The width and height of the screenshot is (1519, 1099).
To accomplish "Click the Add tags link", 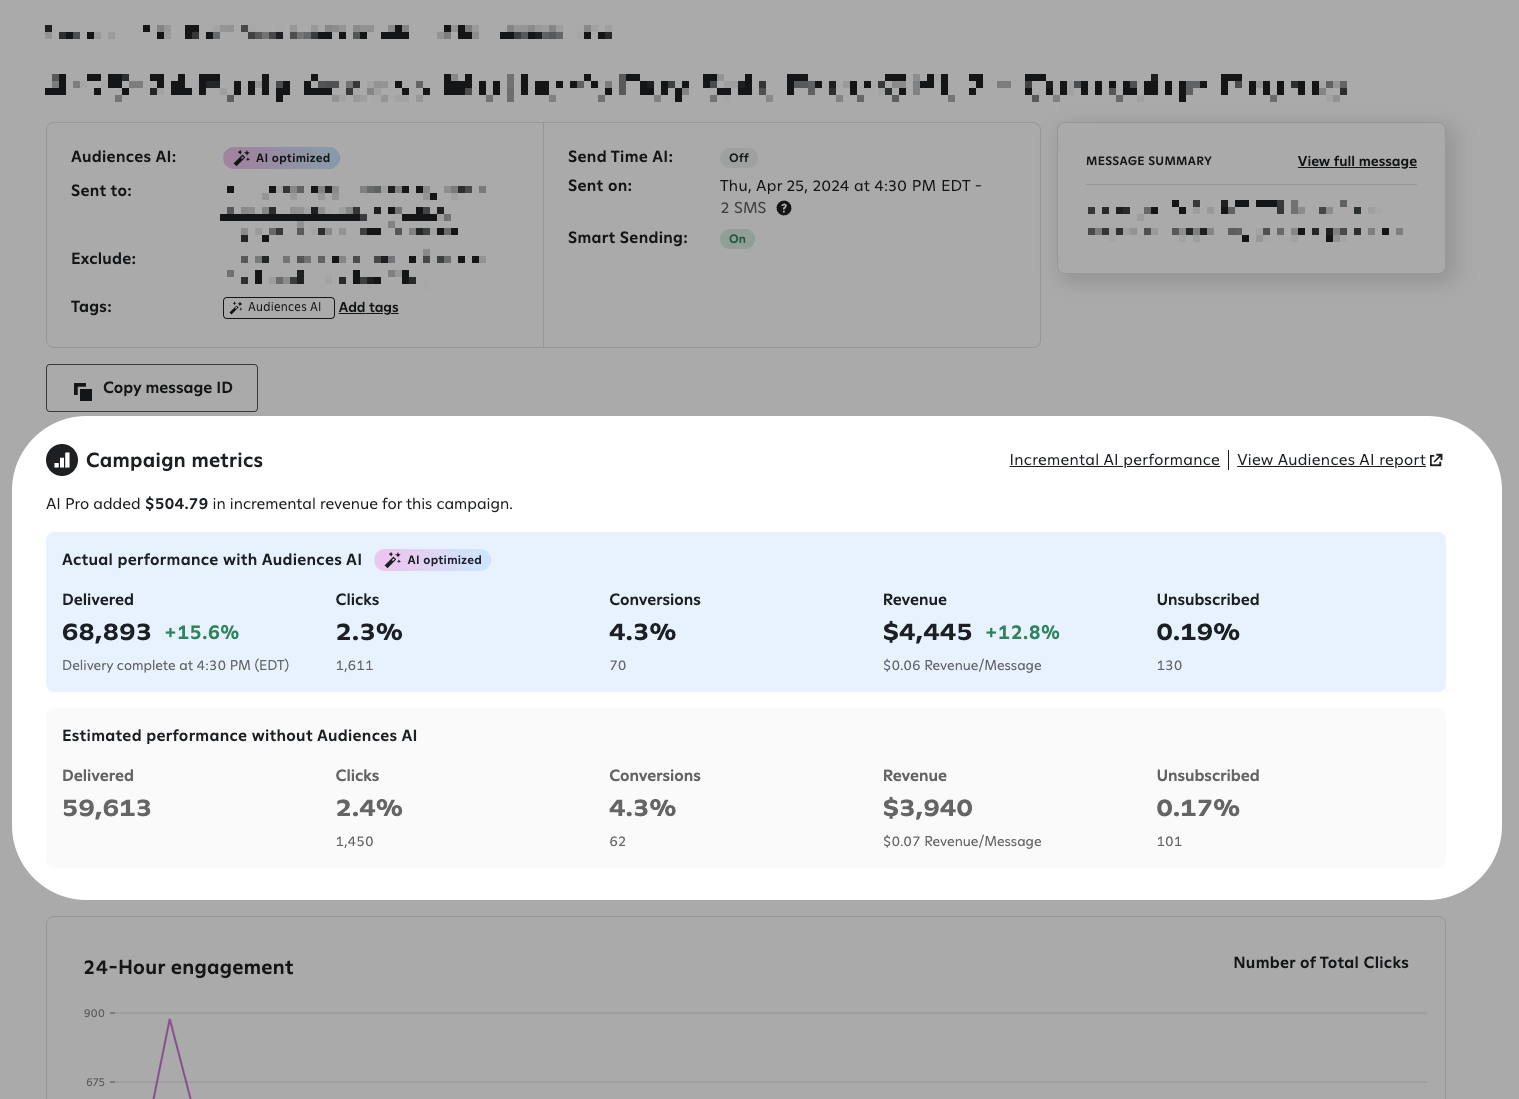I will tap(368, 307).
